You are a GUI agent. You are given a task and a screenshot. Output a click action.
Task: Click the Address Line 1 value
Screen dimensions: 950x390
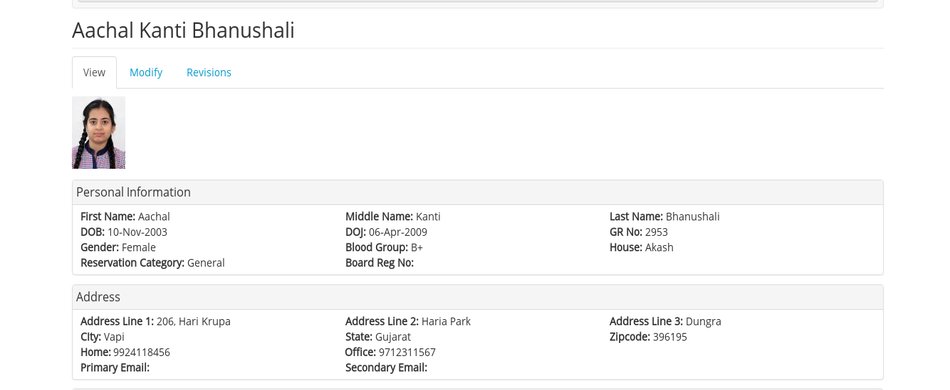point(193,322)
